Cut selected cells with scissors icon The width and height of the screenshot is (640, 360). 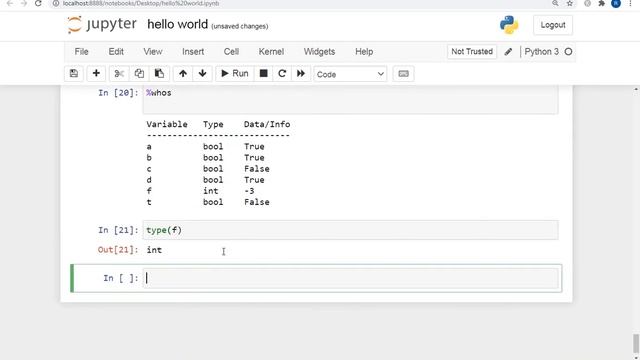(x=119, y=73)
